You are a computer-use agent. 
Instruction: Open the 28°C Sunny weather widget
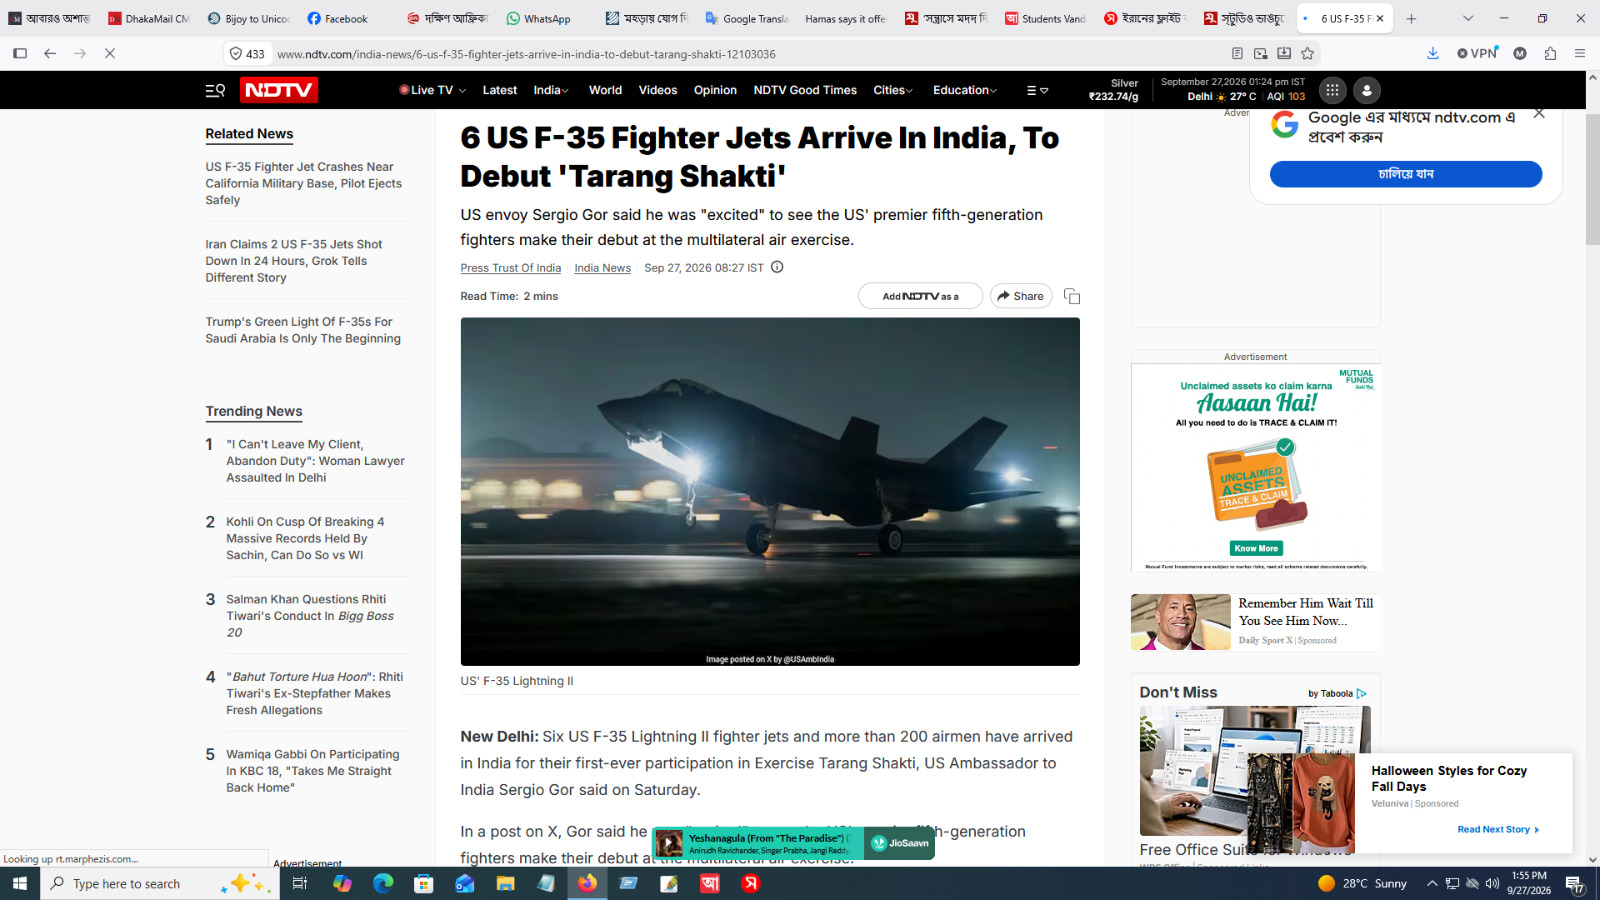(x=1362, y=883)
